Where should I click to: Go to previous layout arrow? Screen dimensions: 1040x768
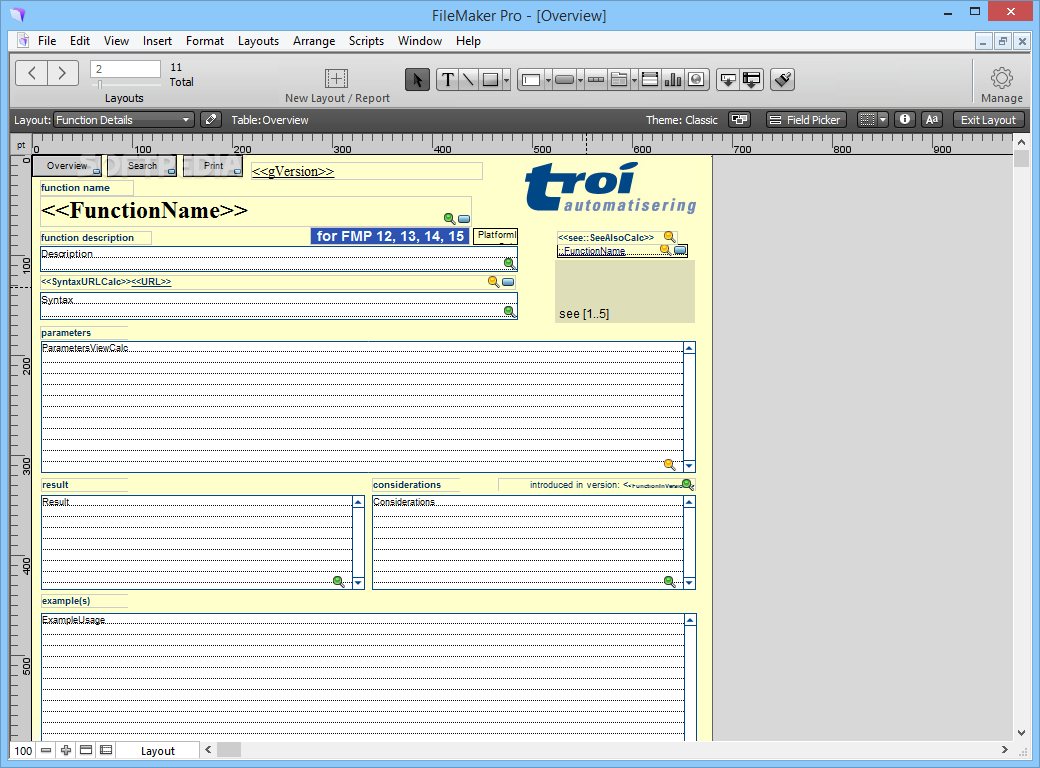pos(31,73)
